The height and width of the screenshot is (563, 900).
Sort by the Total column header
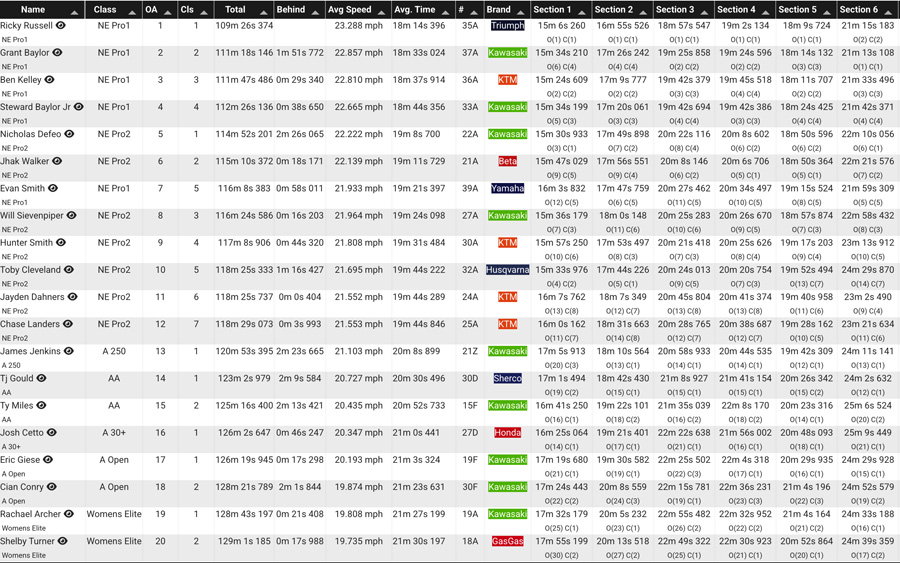point(235,10)
